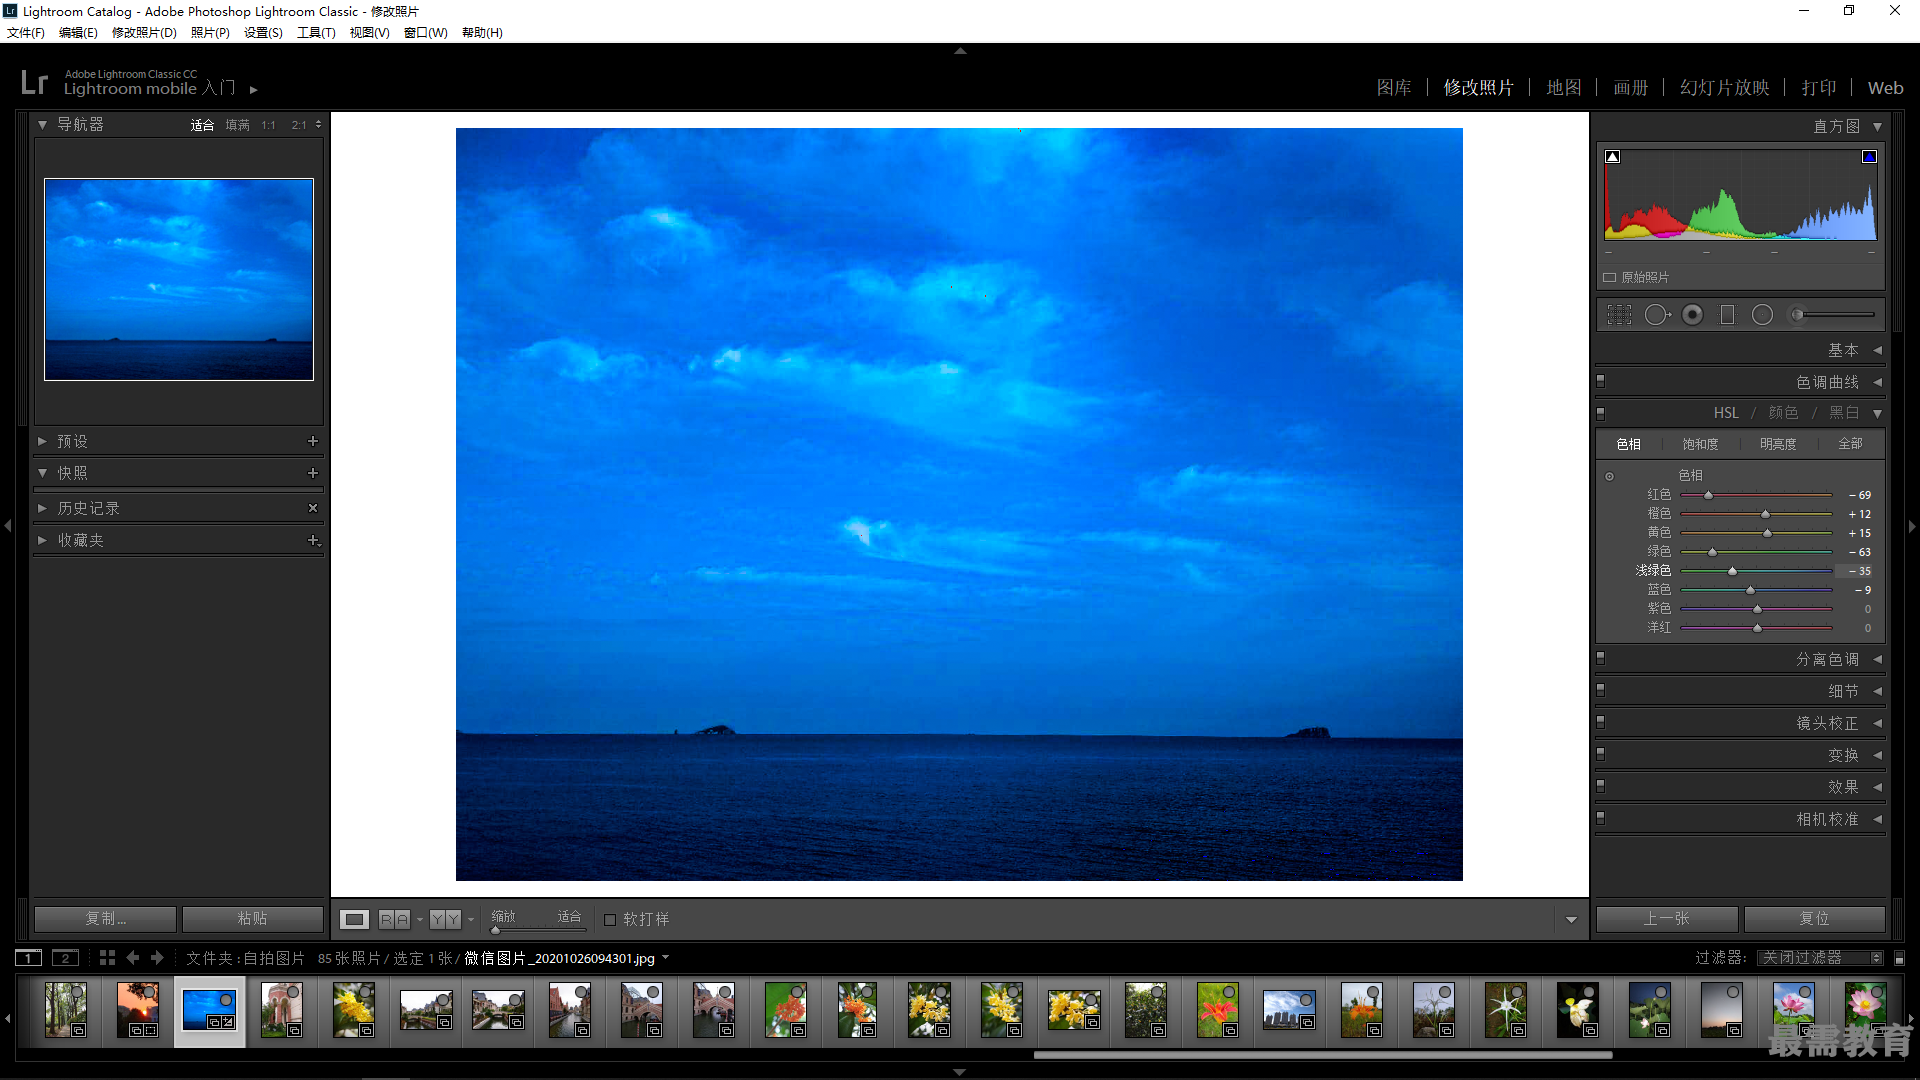This screenshot has width=1920, height=1080.
Task: Add a new preset with plus icon
Action: click(x=313, y=441)
